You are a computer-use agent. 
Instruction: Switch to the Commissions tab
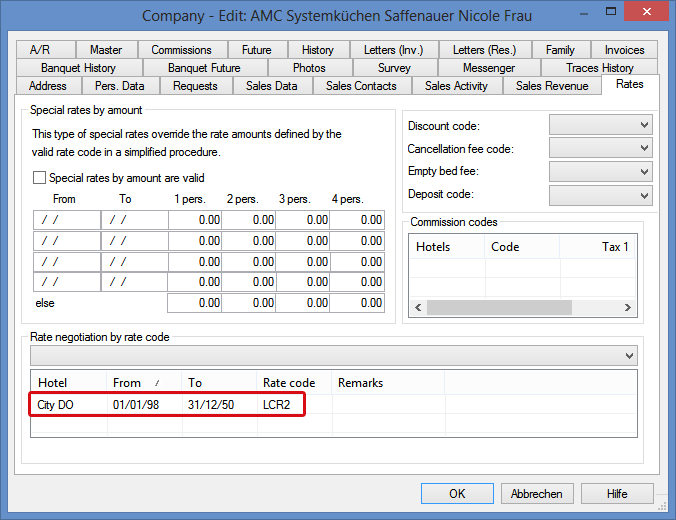tap(182, 50)
